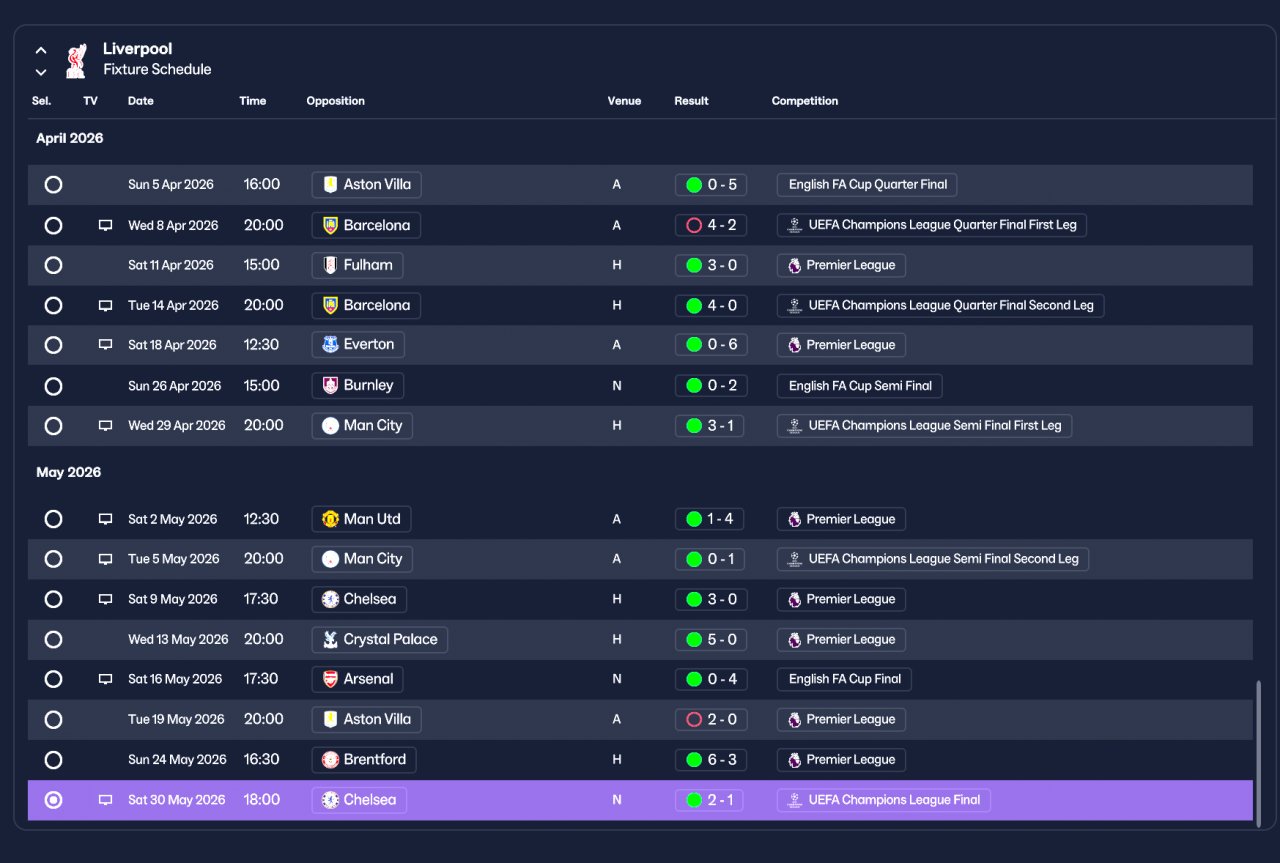Image resolution: width=1280 pixels, height=863 pixels.
Task: Open the 2 - 0 result at Aston Villa
Action: (x=710, y=719)
